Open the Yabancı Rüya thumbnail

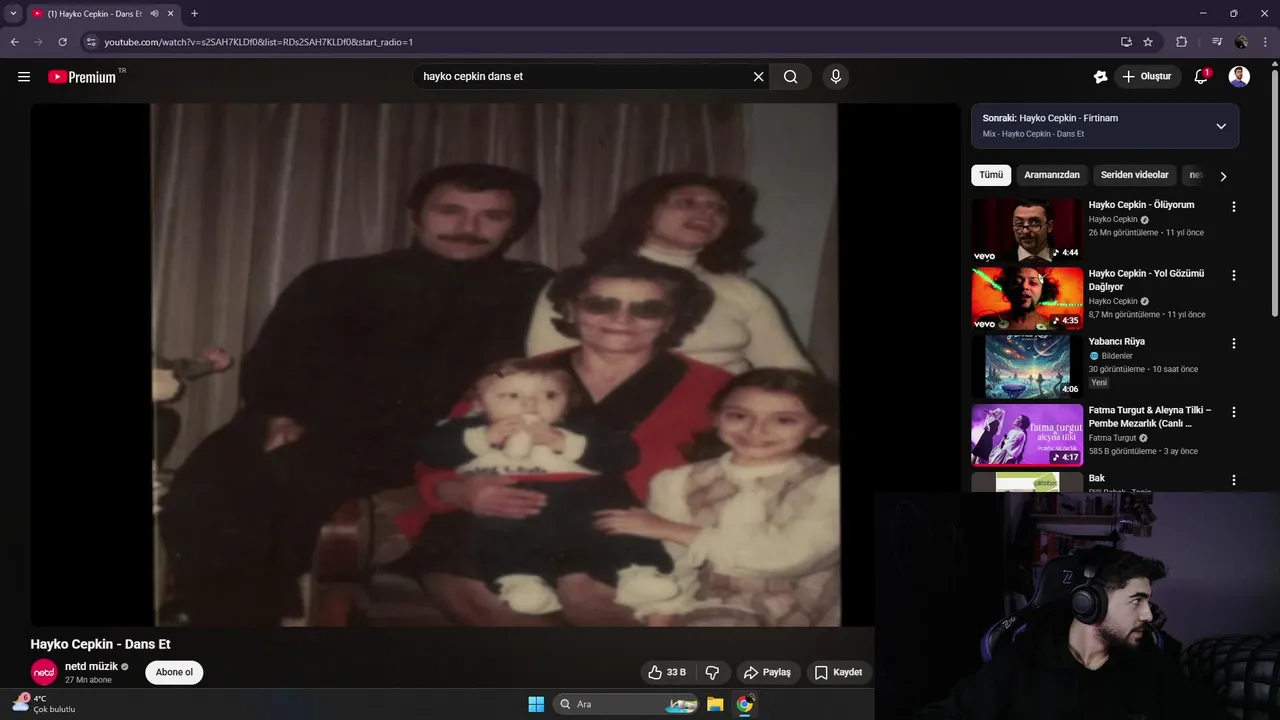1027,366
